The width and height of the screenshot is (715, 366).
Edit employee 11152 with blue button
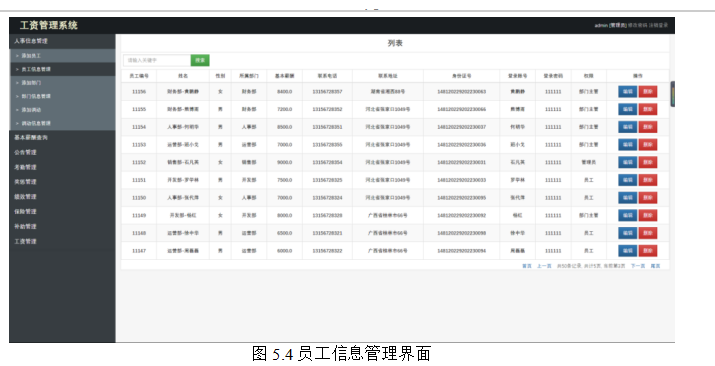627,162
